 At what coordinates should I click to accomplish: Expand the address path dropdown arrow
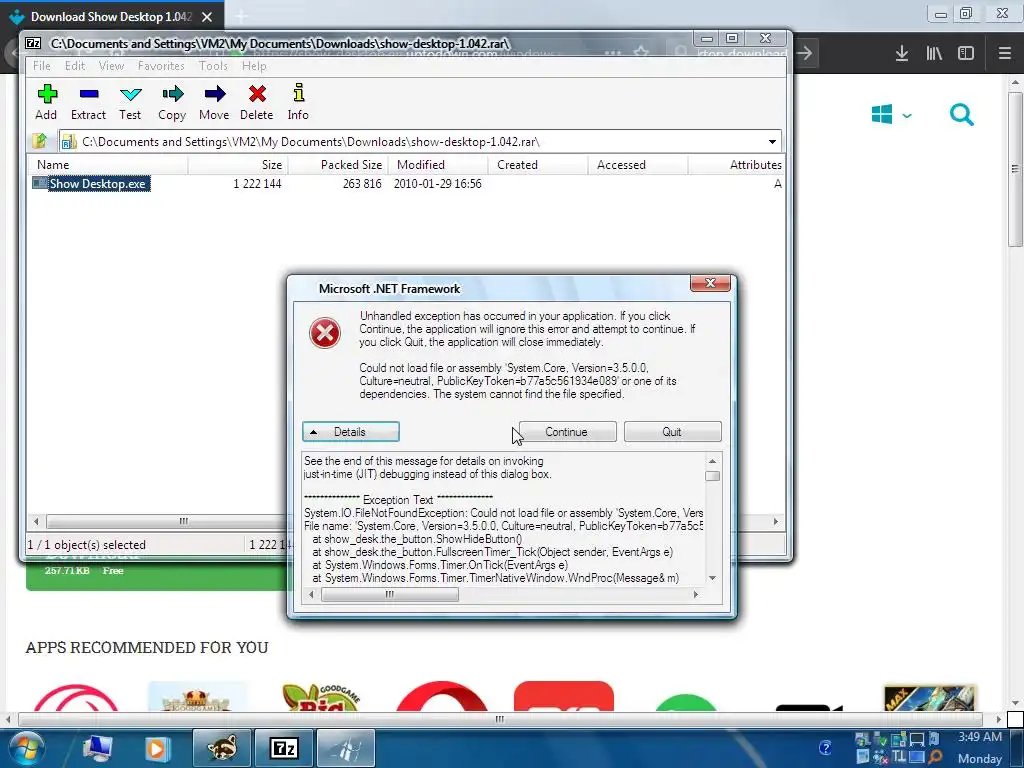[772, 142]
